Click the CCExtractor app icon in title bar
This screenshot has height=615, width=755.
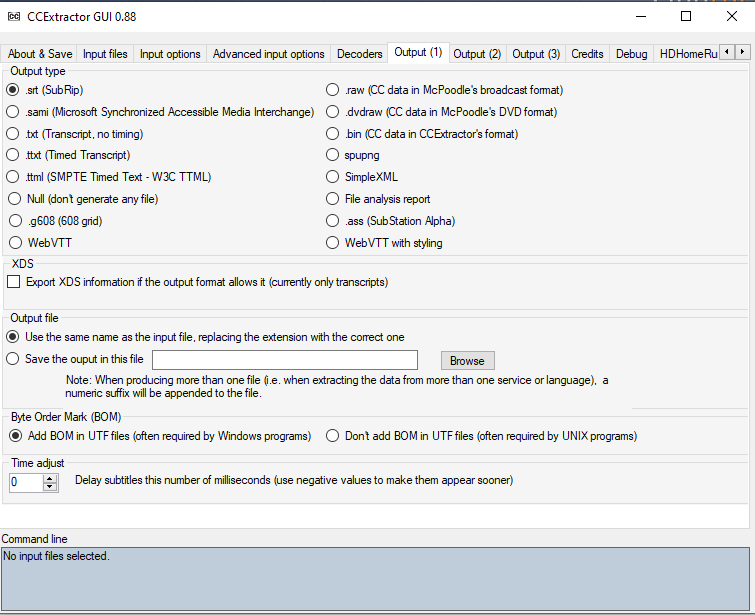click(14, 16)
